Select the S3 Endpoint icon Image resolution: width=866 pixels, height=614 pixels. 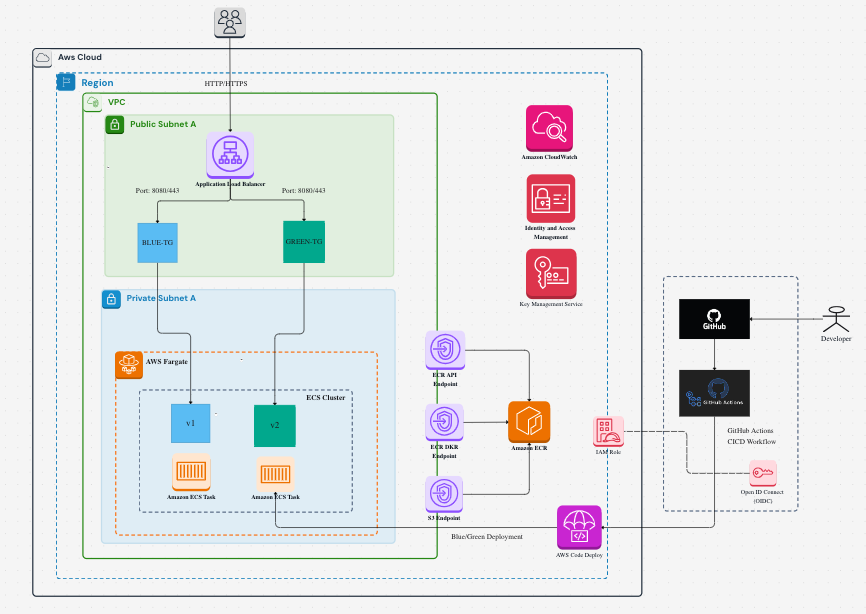click(x=444, y=494)
